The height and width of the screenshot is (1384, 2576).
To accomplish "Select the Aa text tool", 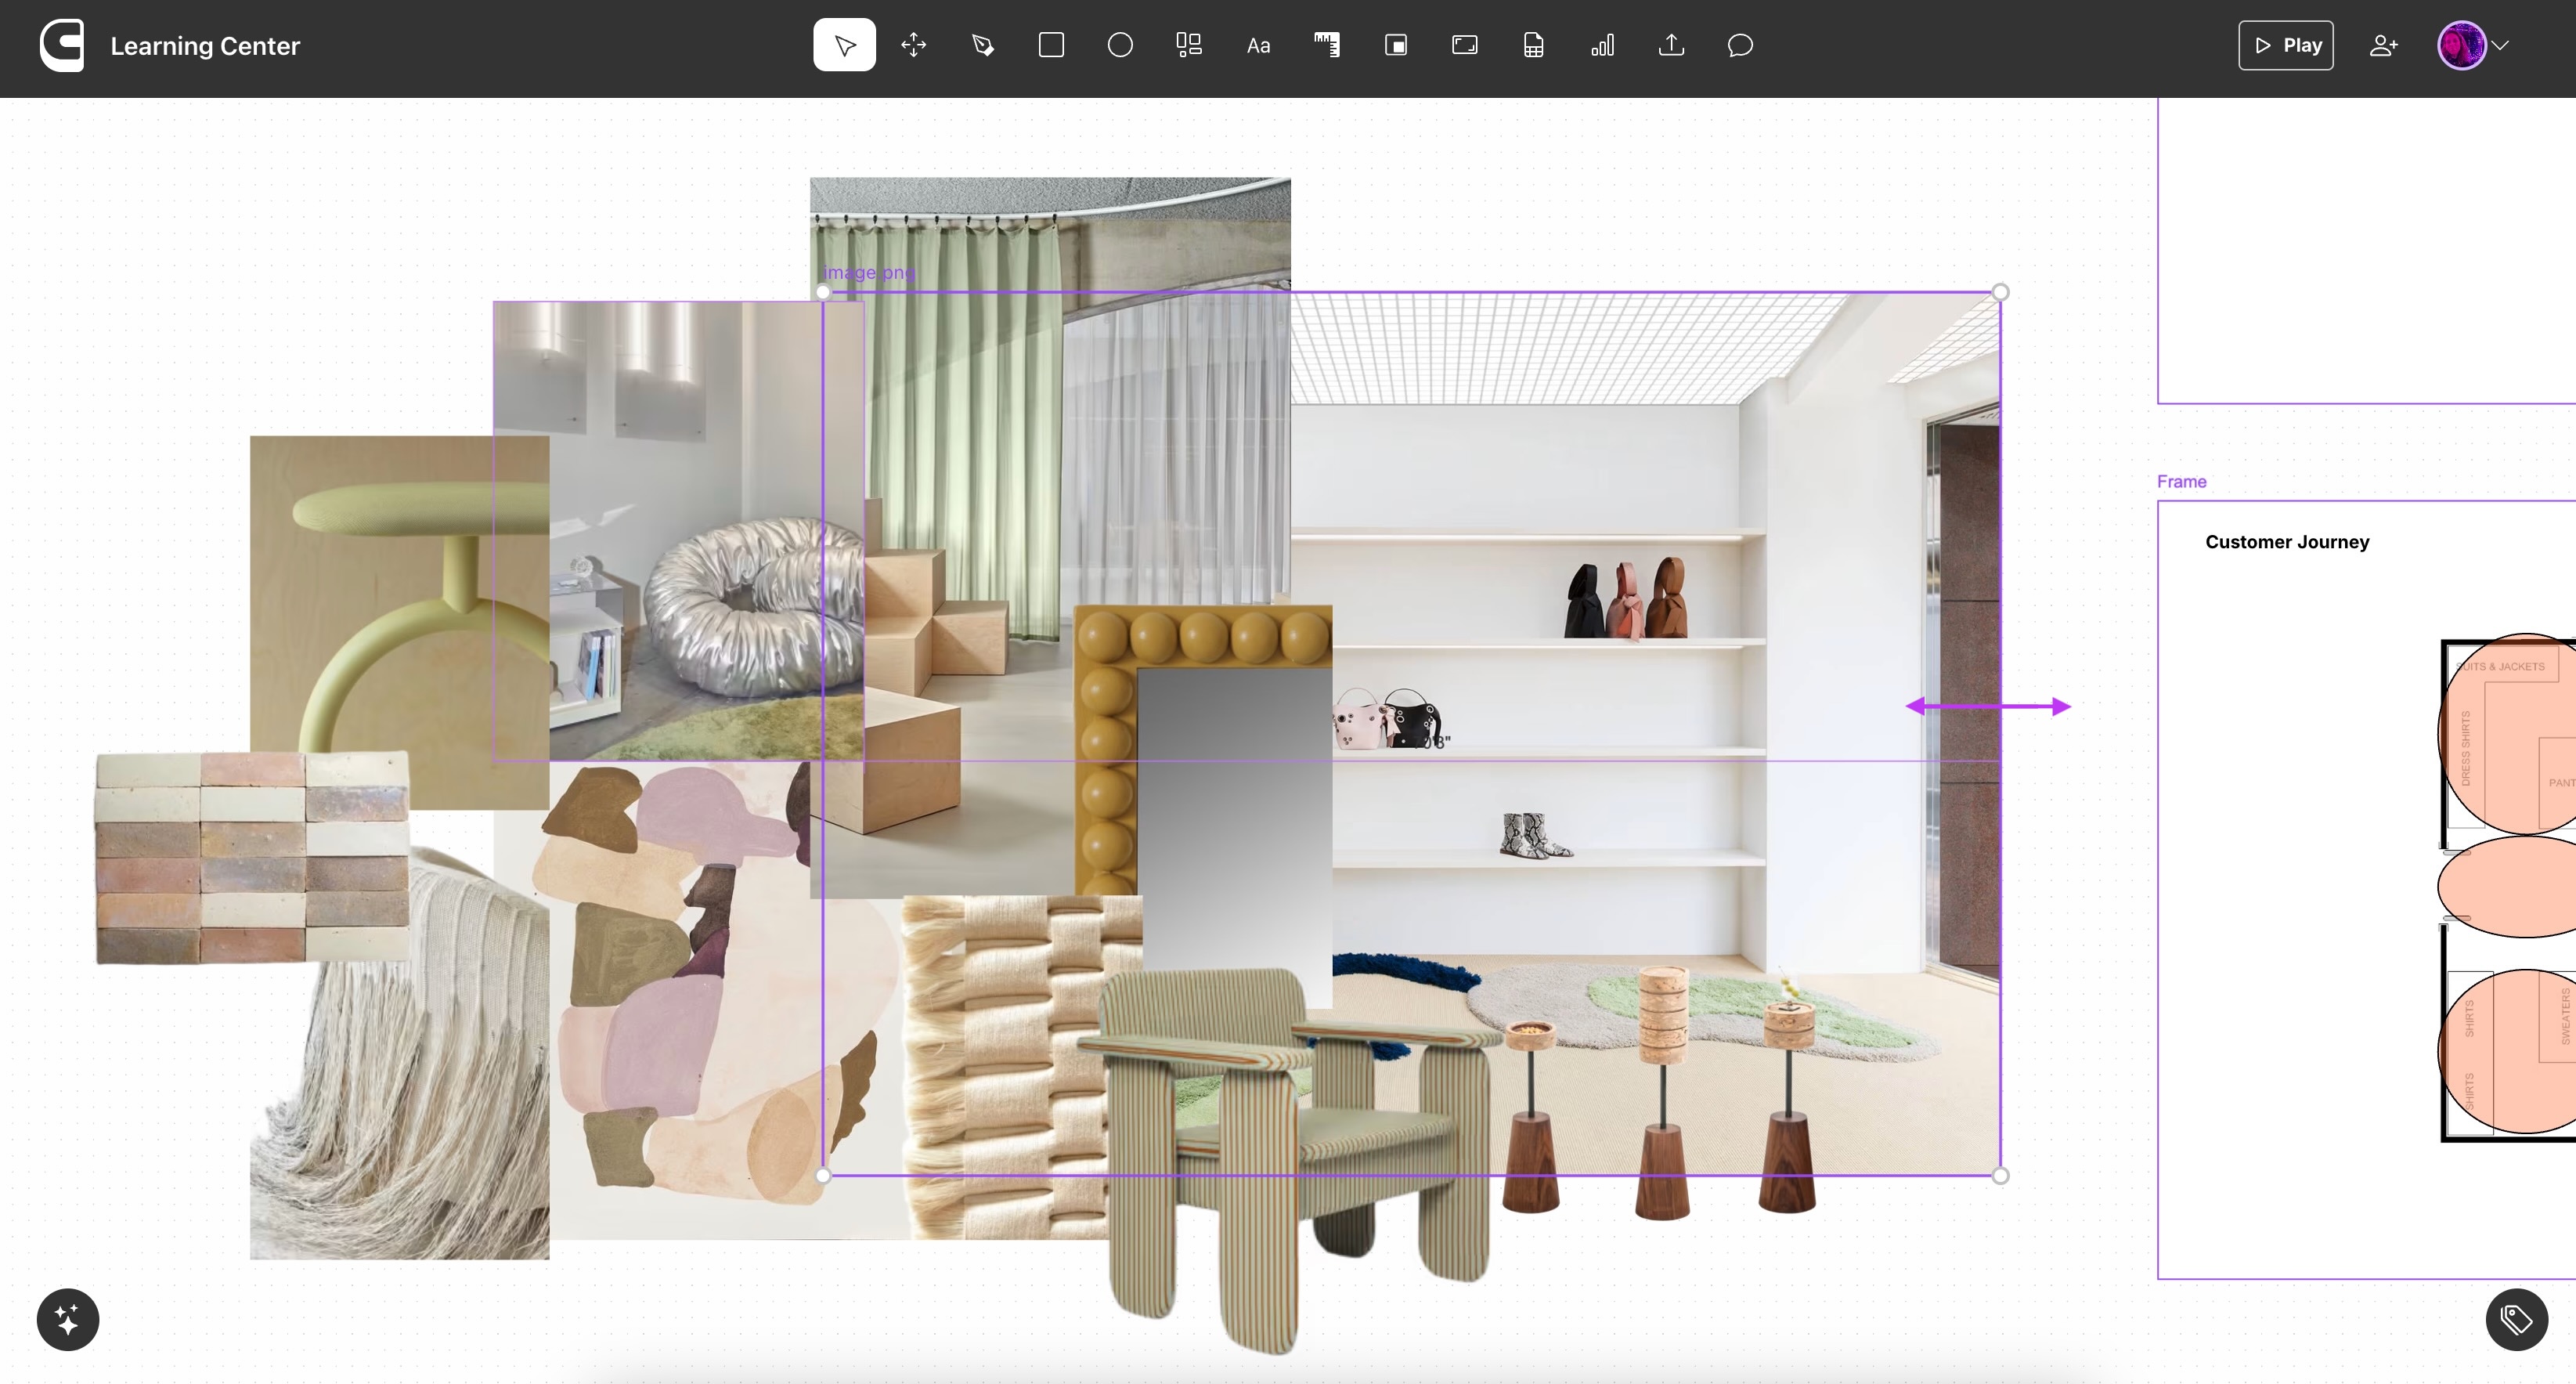I will coord(1258,45).
